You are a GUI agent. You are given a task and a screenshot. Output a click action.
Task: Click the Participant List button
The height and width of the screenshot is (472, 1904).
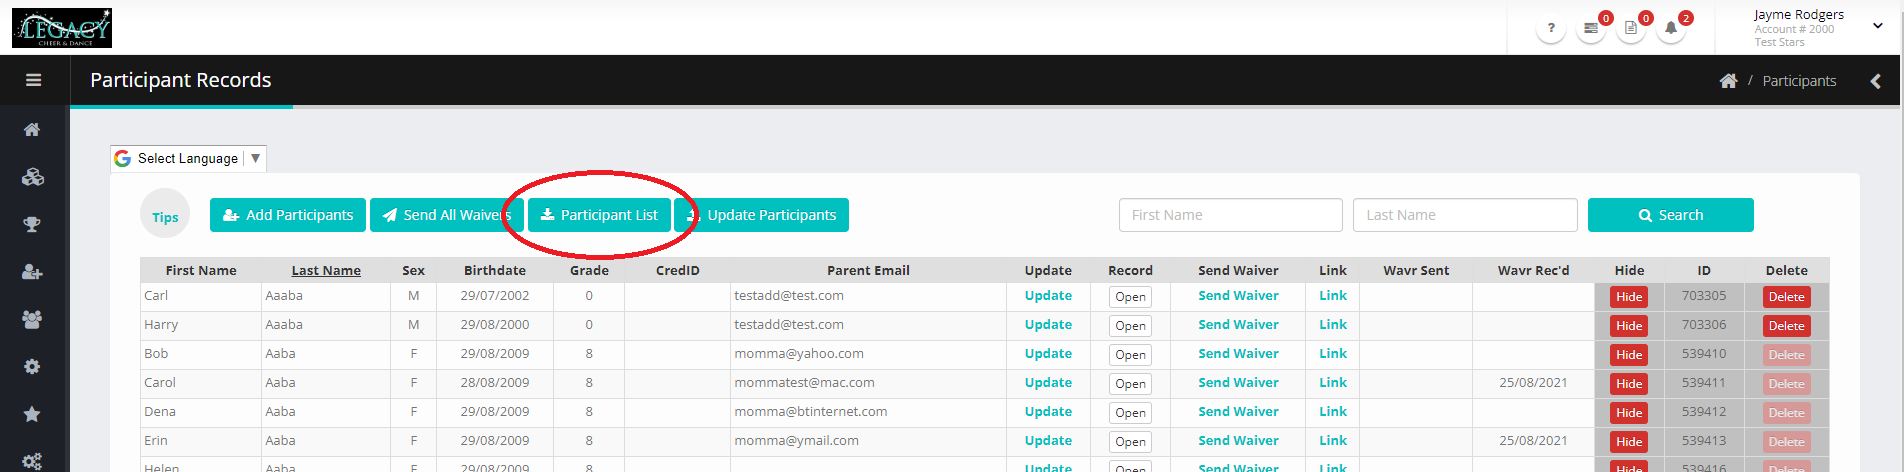point(599,215)
